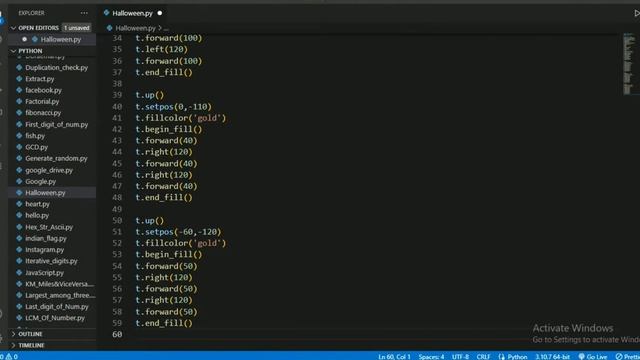The width and height of the screenshot is (640, 360).
Task: Click t.forward(100) on line 34
Action: point(169,38)
